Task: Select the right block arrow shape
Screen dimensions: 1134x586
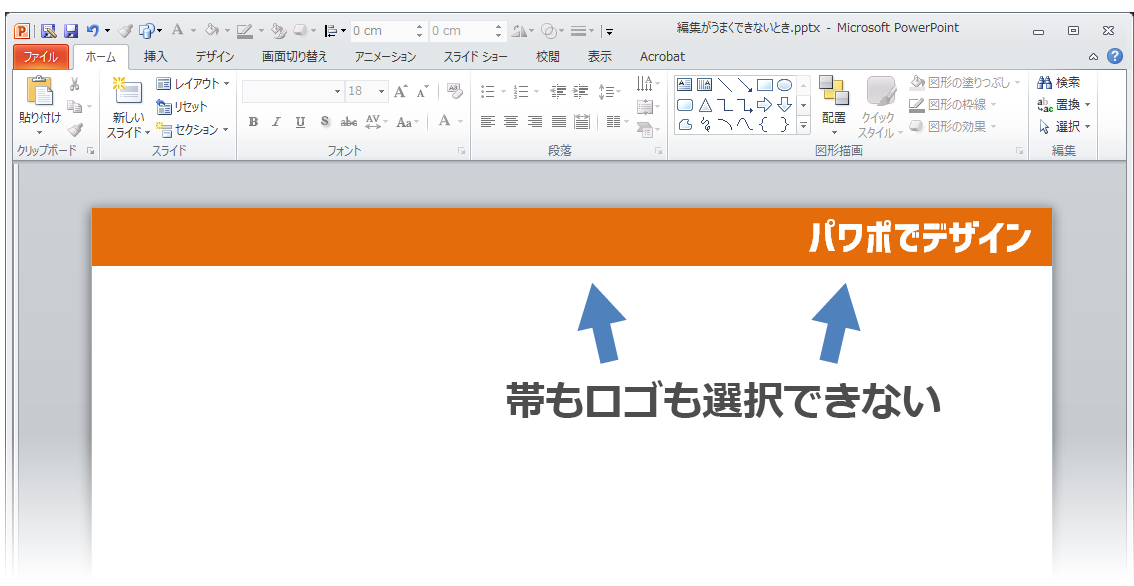Action: [x=764, y=105]
